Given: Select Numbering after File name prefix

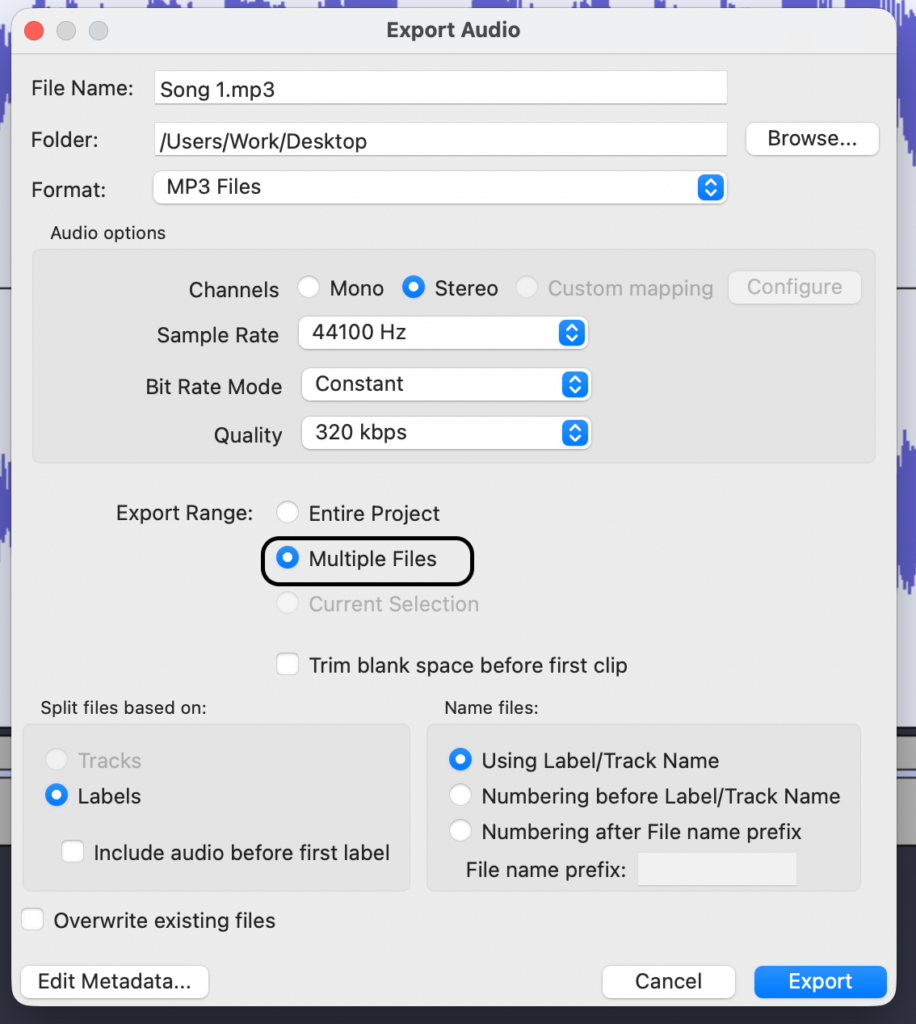Looking at the screenshot, I should (460, 831).
